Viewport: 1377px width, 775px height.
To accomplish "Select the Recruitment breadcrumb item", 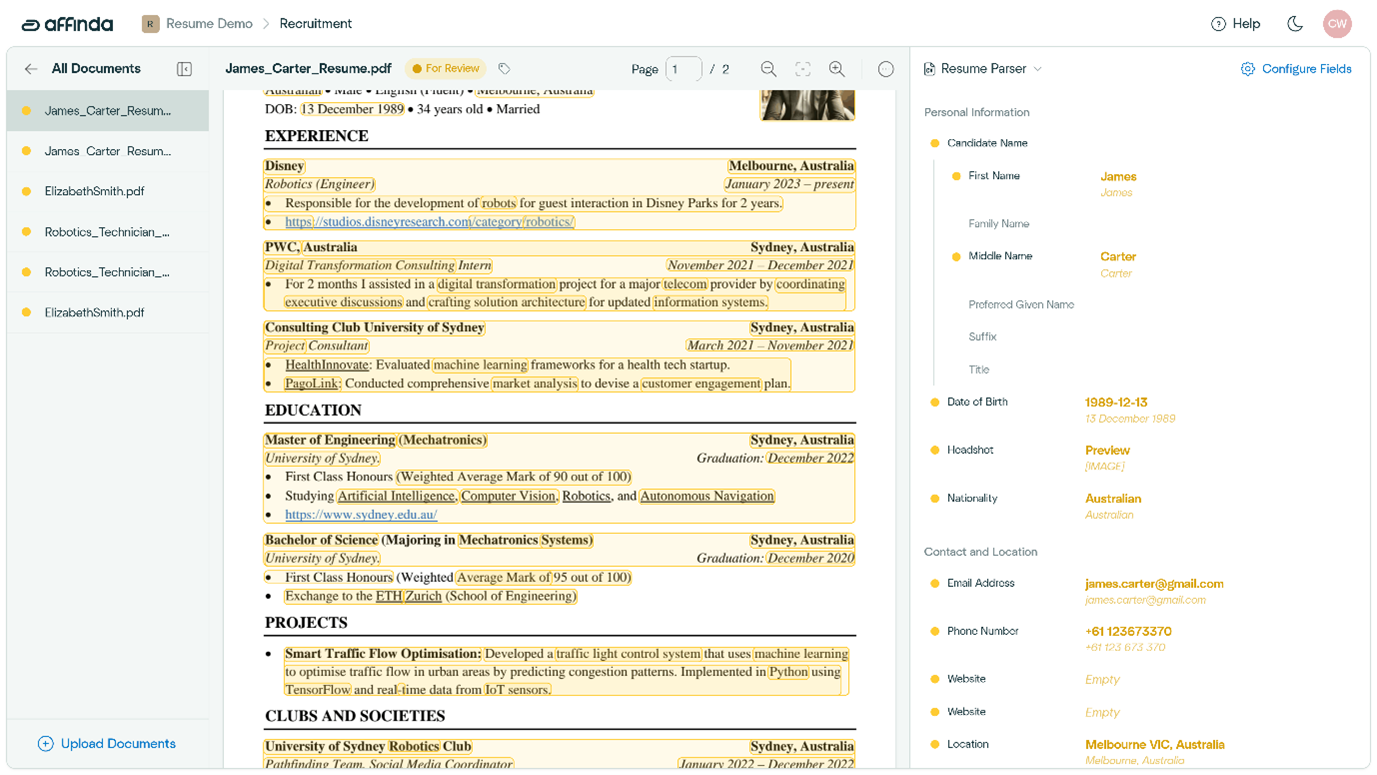I will pos(316,24).
